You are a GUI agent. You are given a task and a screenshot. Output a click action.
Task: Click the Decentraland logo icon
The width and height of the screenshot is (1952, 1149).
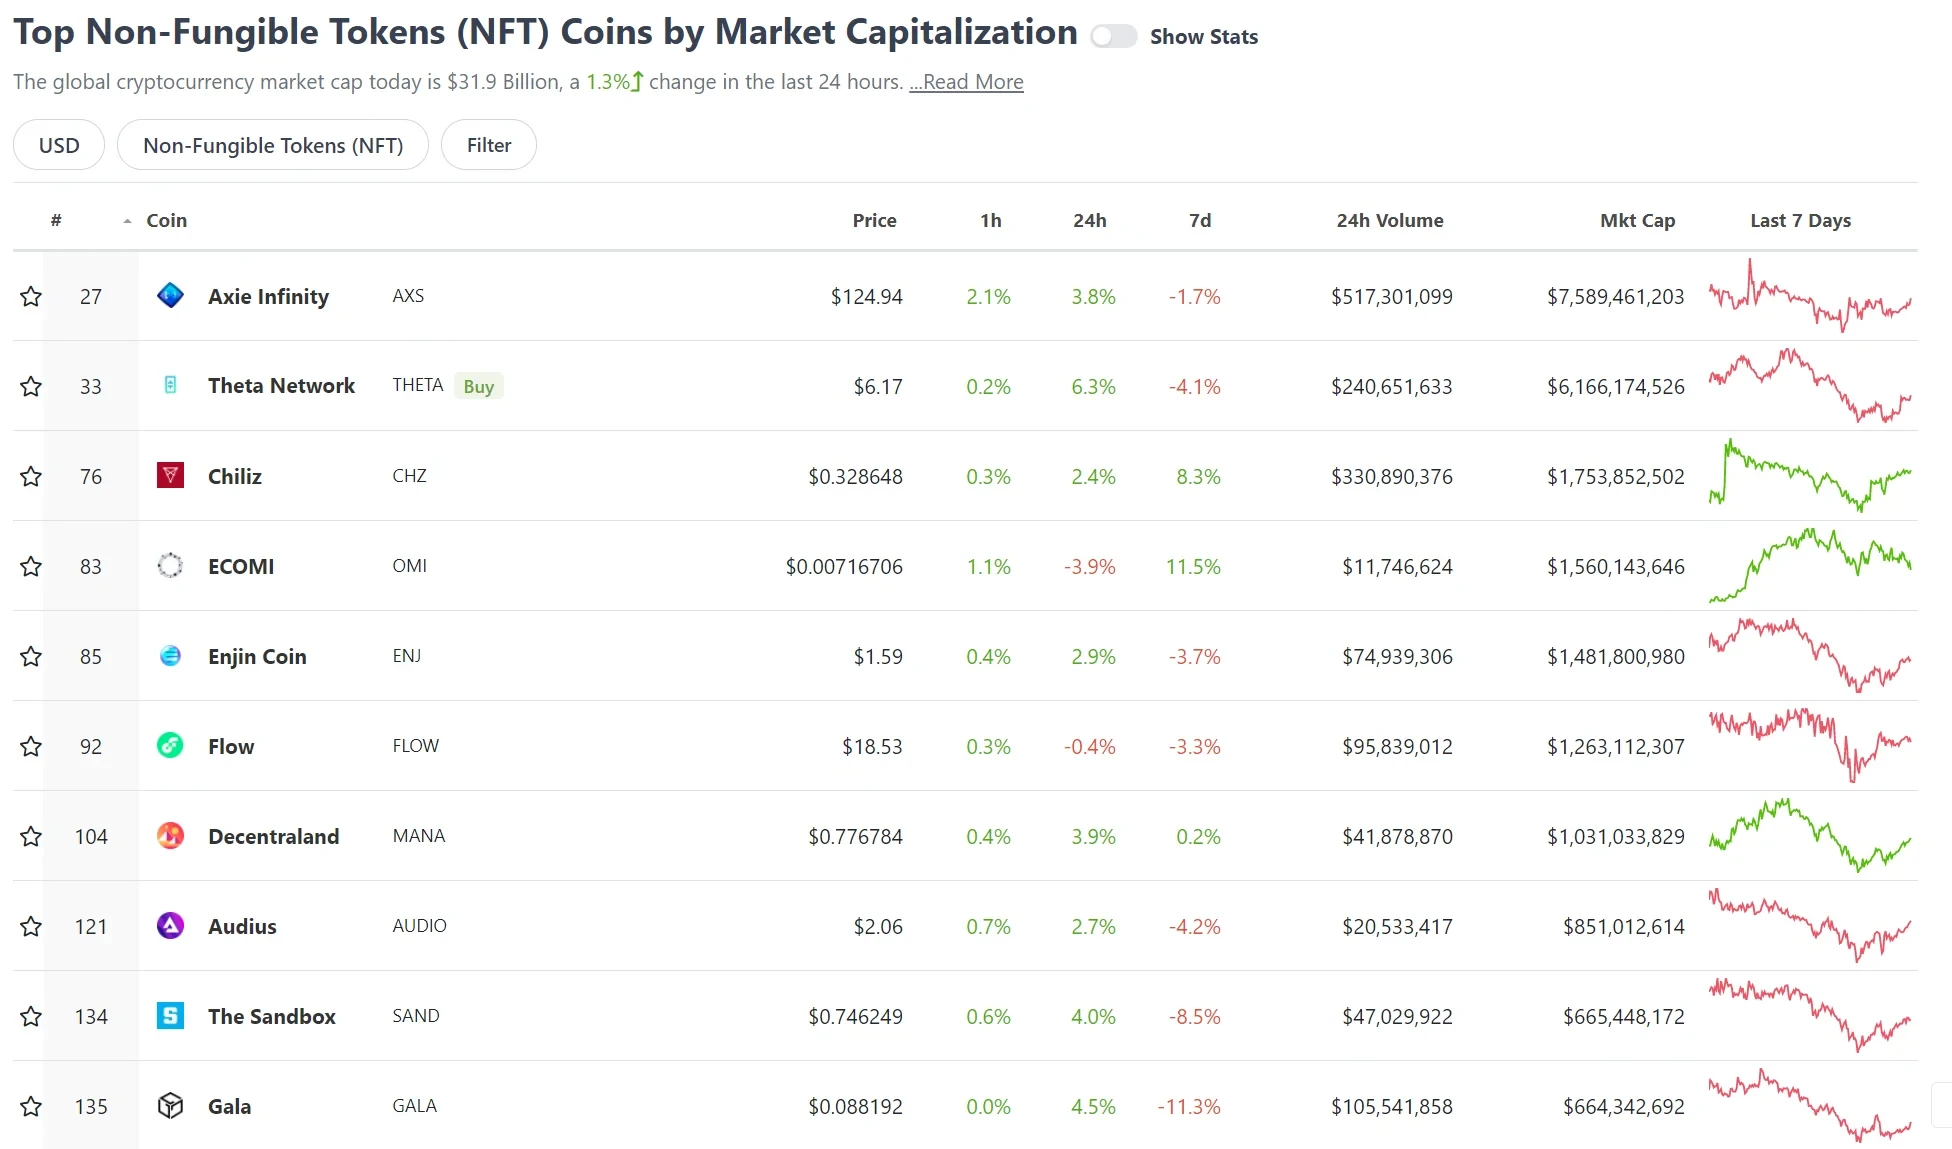[170, 836]
